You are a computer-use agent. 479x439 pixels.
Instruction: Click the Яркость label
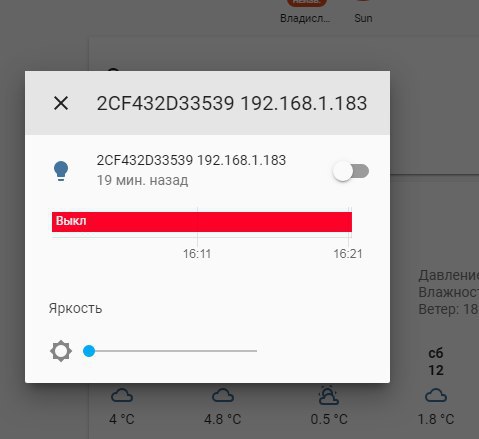click(75, 308)
